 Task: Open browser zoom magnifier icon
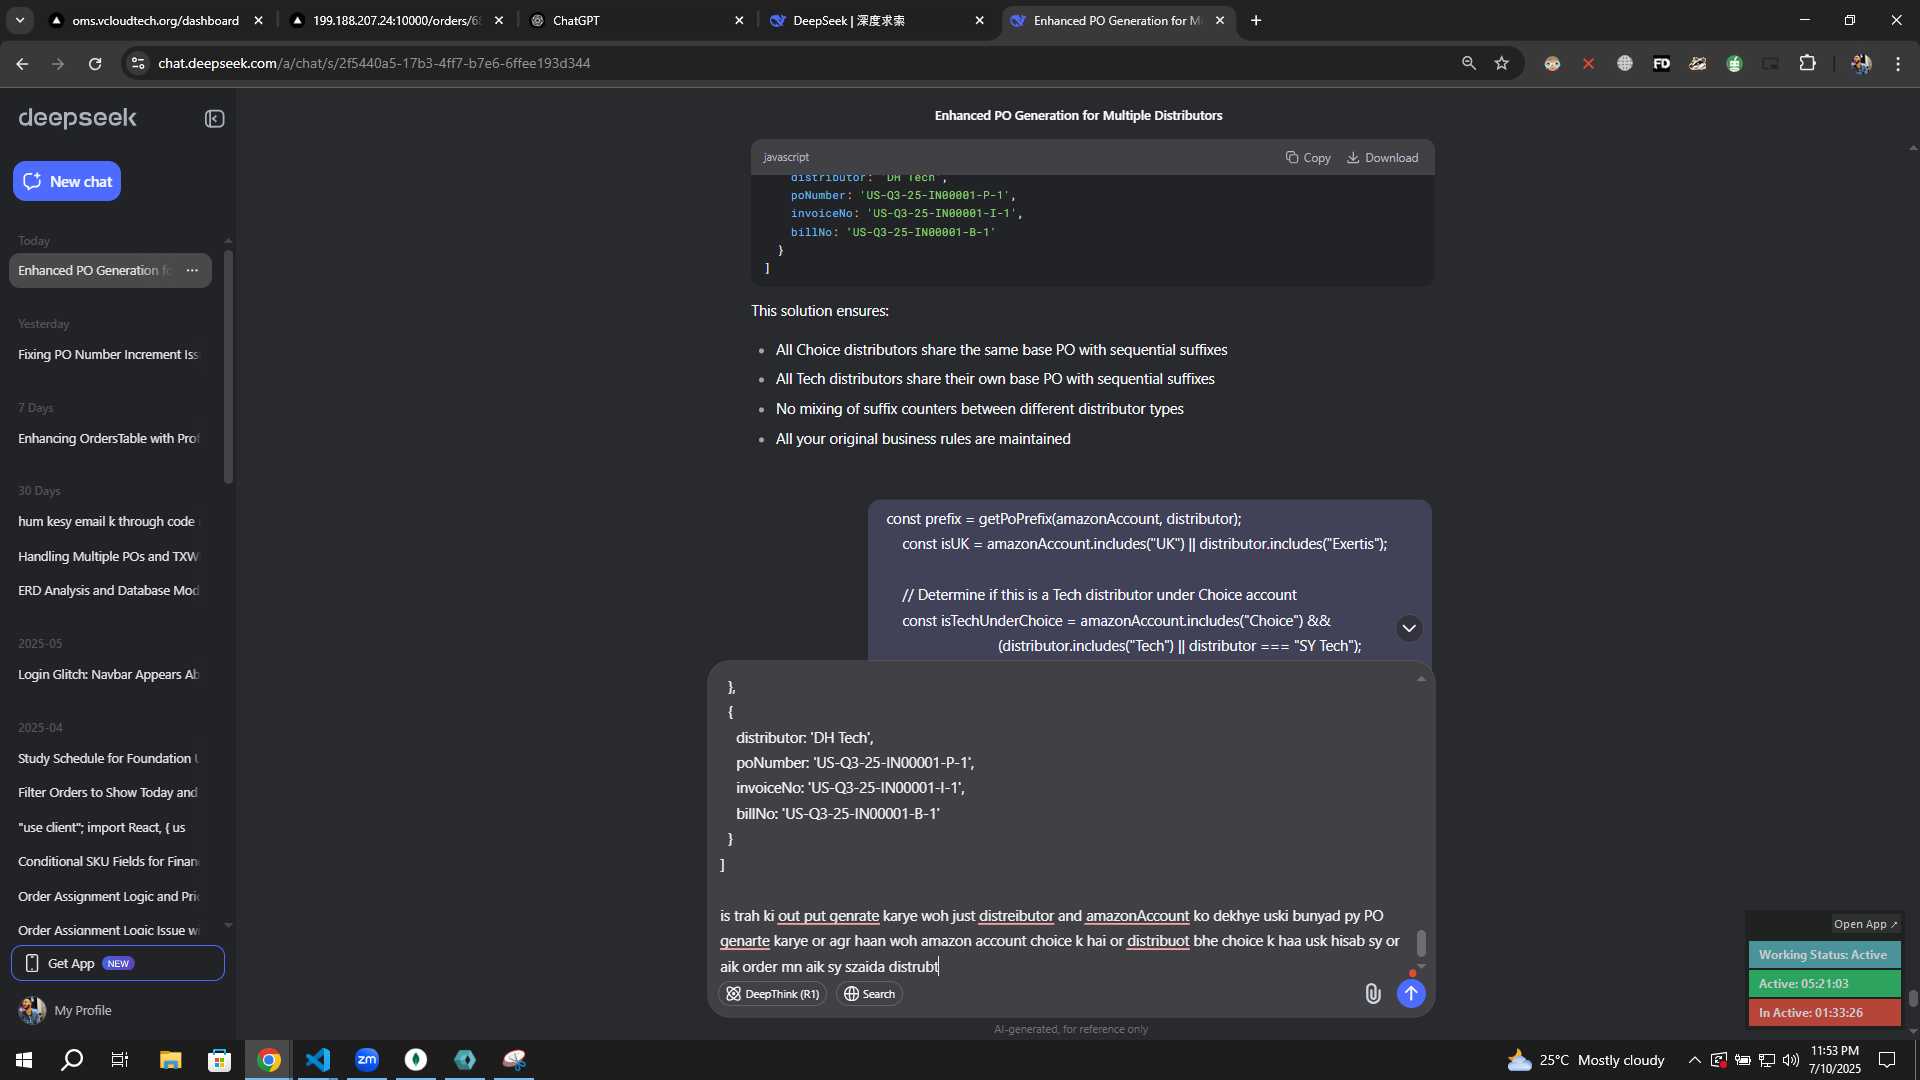pos(1468,63)
